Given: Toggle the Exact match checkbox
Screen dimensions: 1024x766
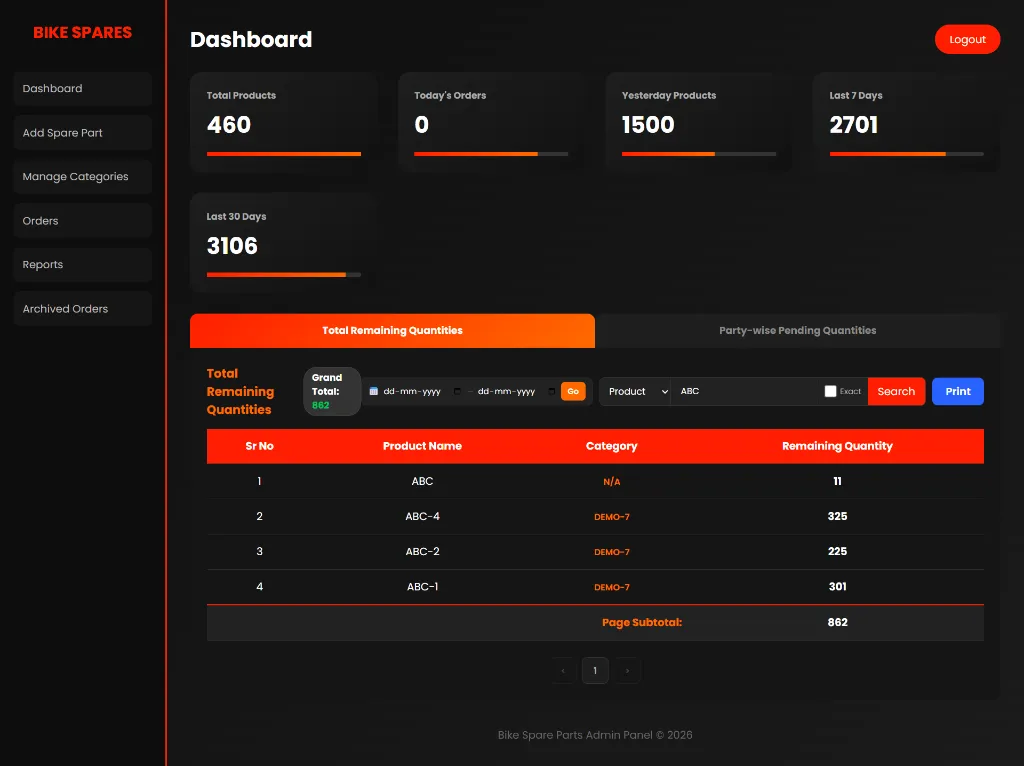Looking at the screenshot, I should click(830, 391).
